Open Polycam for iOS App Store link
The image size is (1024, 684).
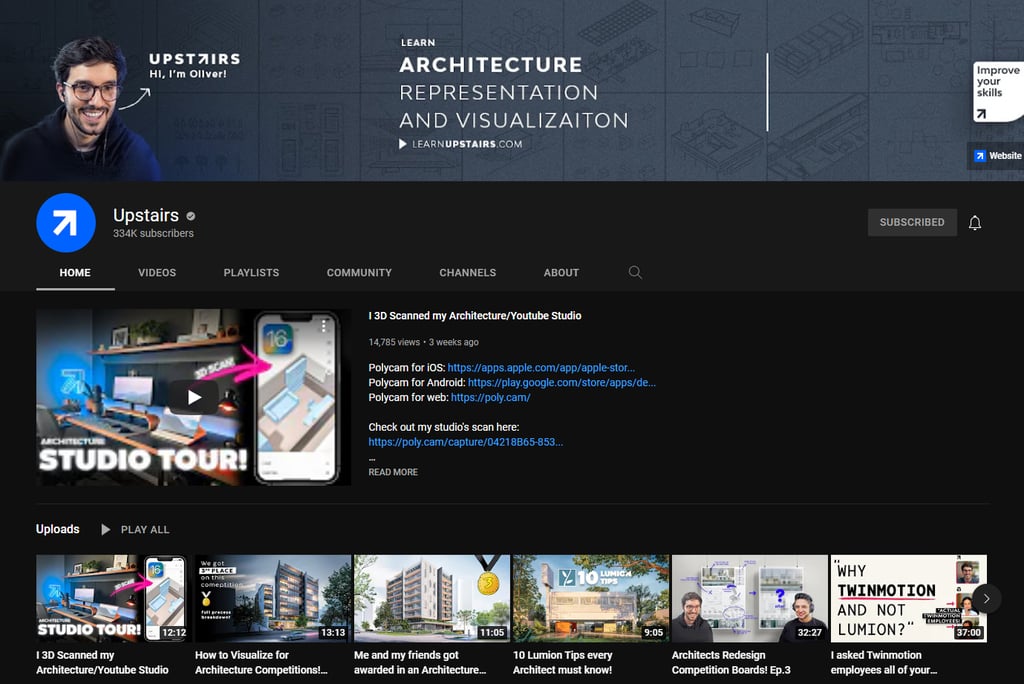541,368
